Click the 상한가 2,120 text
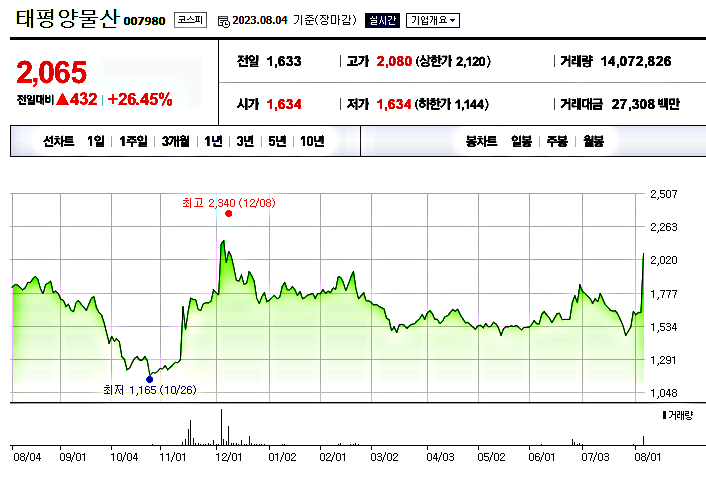This screenshot has width=706, height=480. click(x=453, y=61)
